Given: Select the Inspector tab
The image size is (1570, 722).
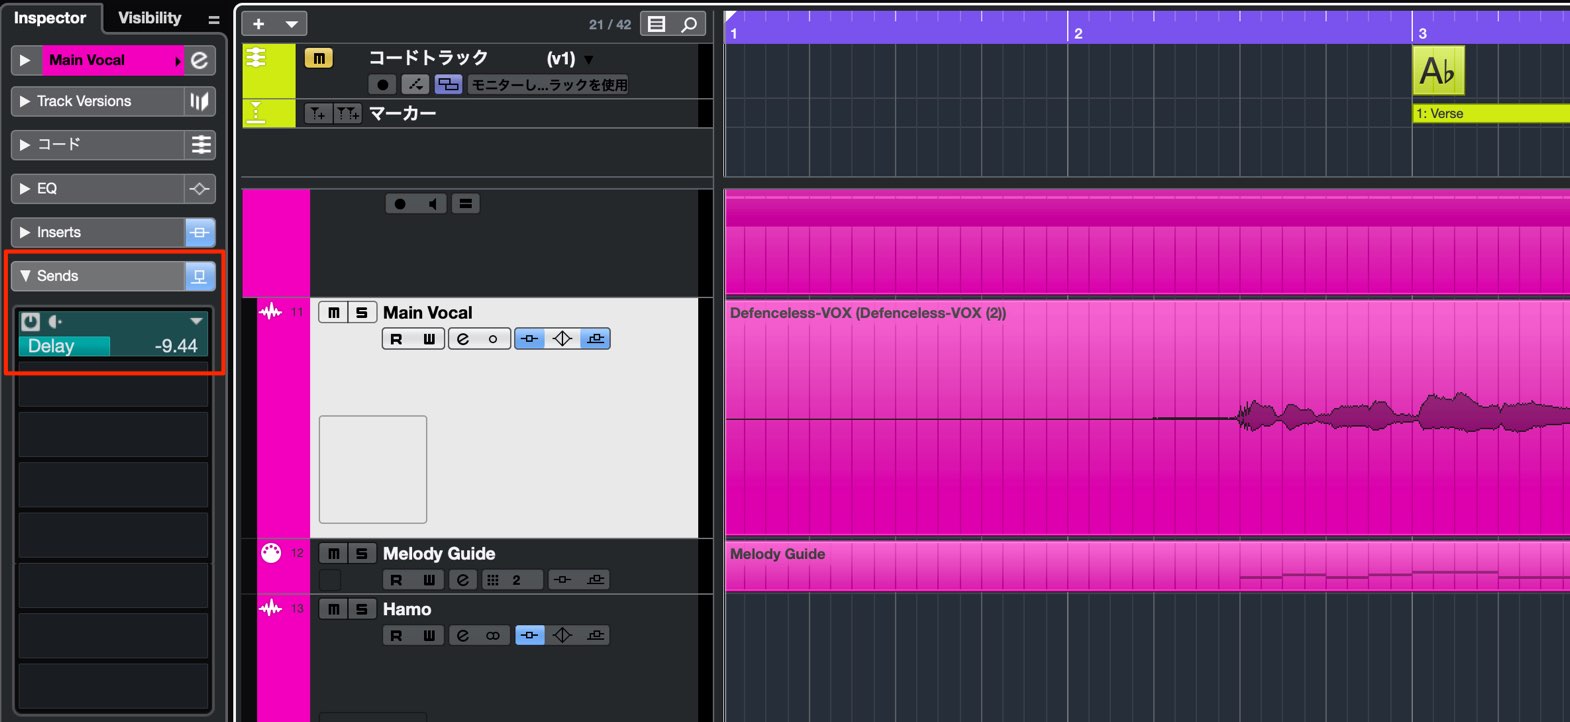Looking at the screenshot, I should (50, 18).
